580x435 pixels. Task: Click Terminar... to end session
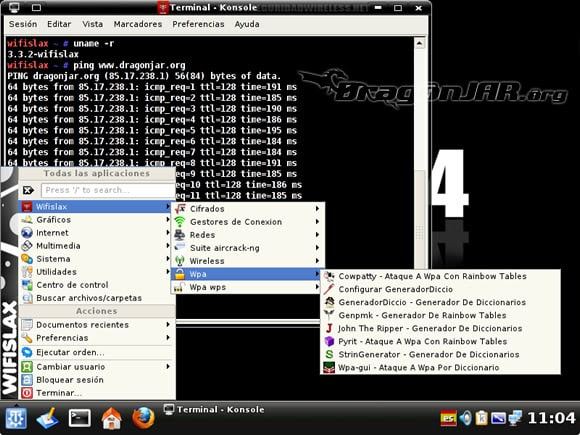pyautogui.click(x=97, y=393)
